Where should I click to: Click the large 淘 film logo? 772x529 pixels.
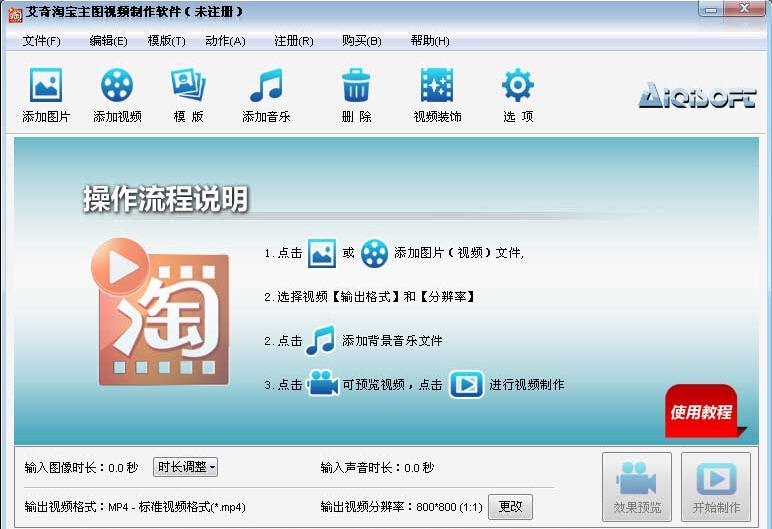point(160,312)
